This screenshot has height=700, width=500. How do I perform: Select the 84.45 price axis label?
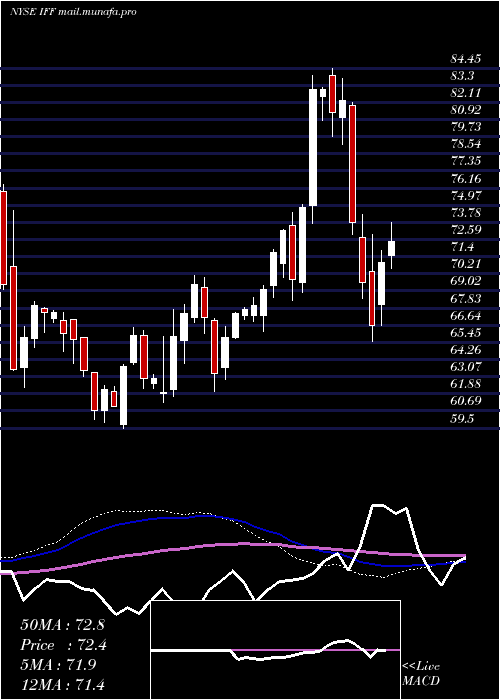(x=465, y=59)
